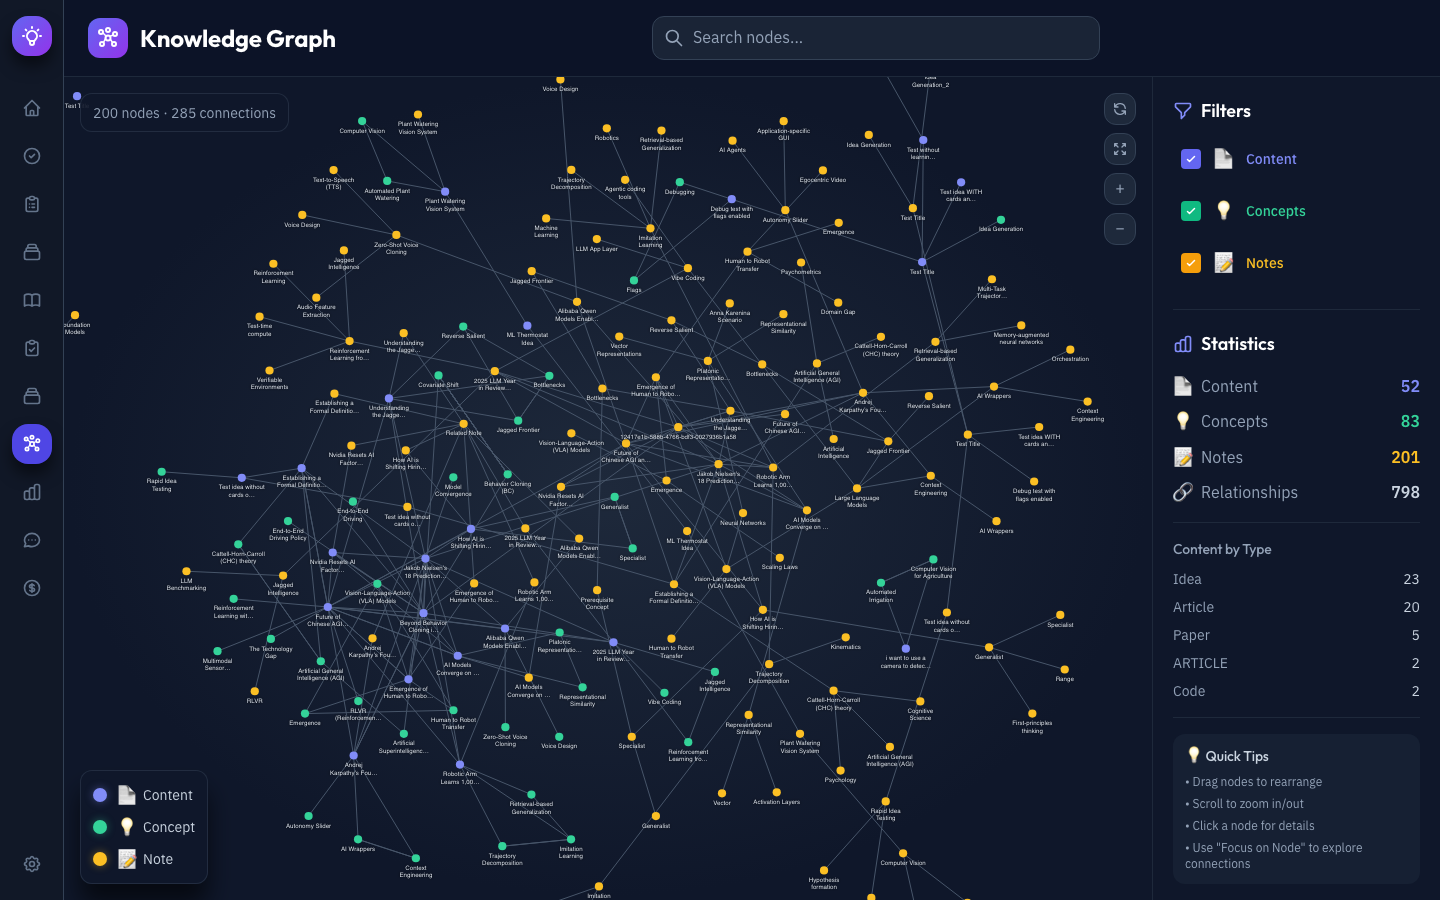
Task: Open settings gear in sidebar
Action: 32,864
